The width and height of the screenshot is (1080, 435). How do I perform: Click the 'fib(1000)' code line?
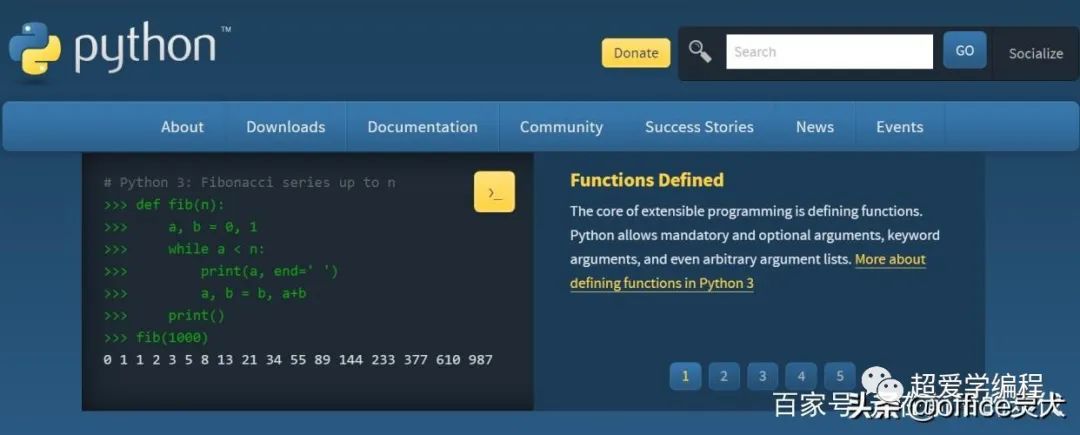tap(156, 337)
